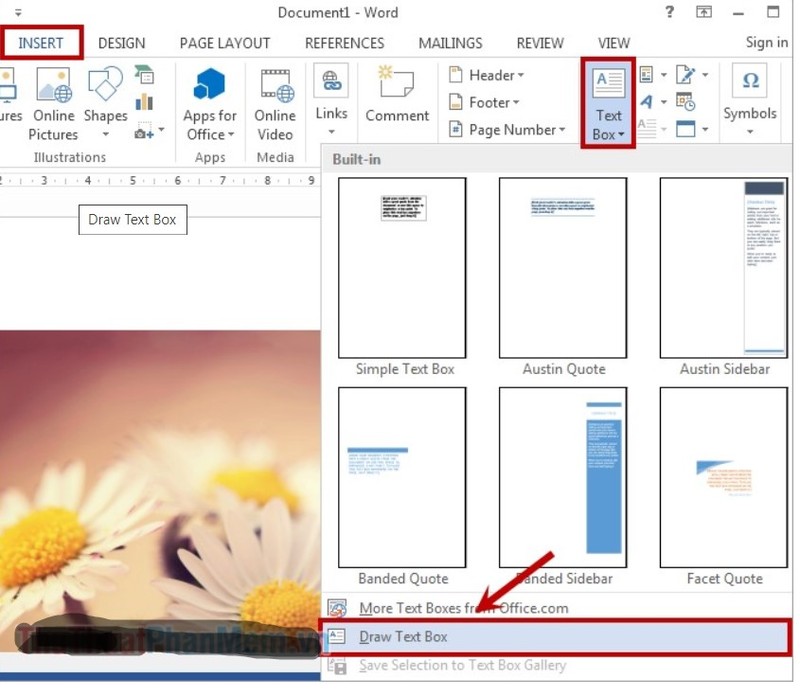800x696 pixels.
Task: Click the Quick Parts icon
Action: click(646, 75)
